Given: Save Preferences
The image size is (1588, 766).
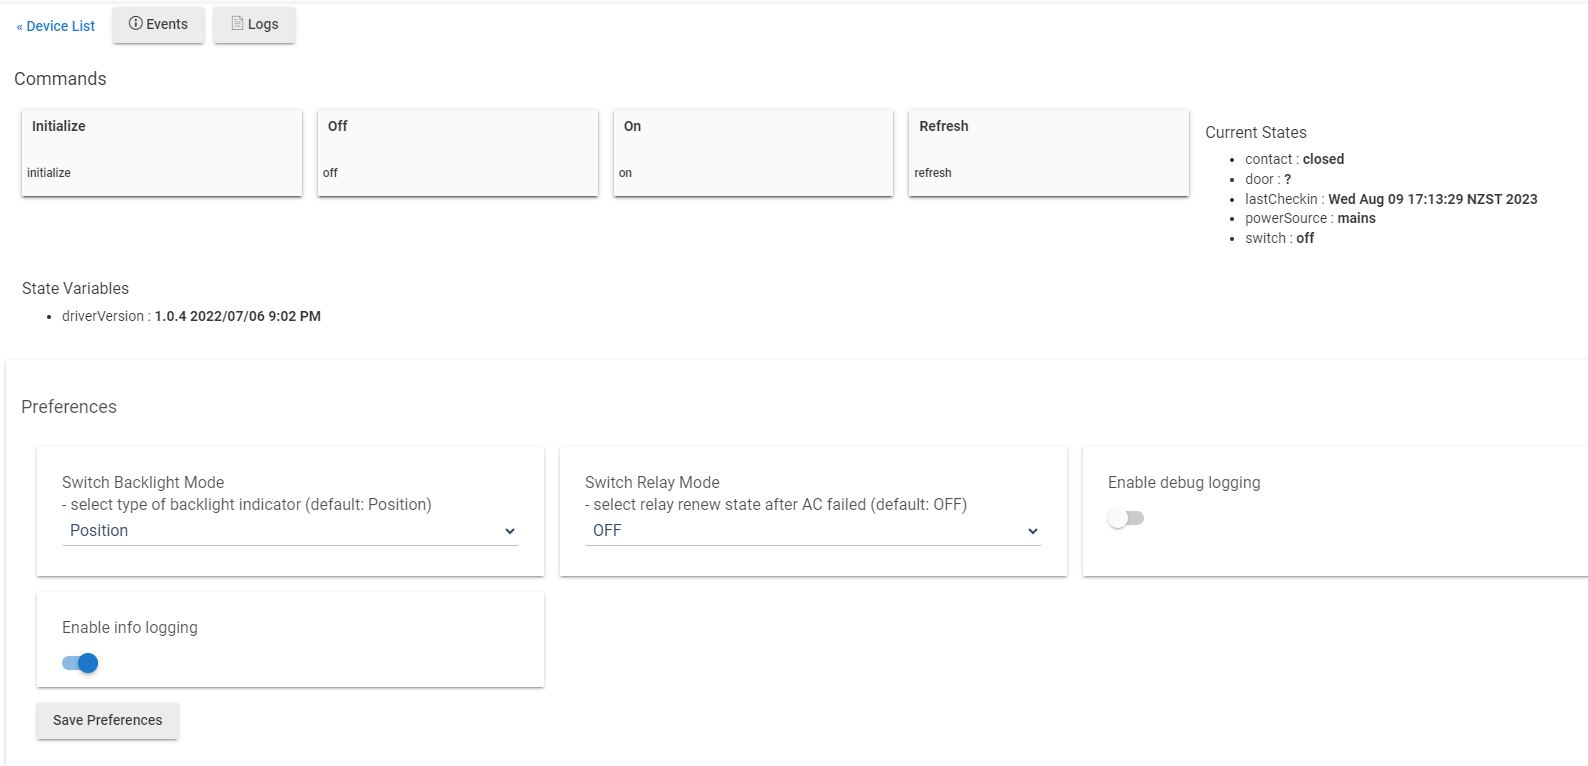Looking at the screenshot, I should [107, 720].
